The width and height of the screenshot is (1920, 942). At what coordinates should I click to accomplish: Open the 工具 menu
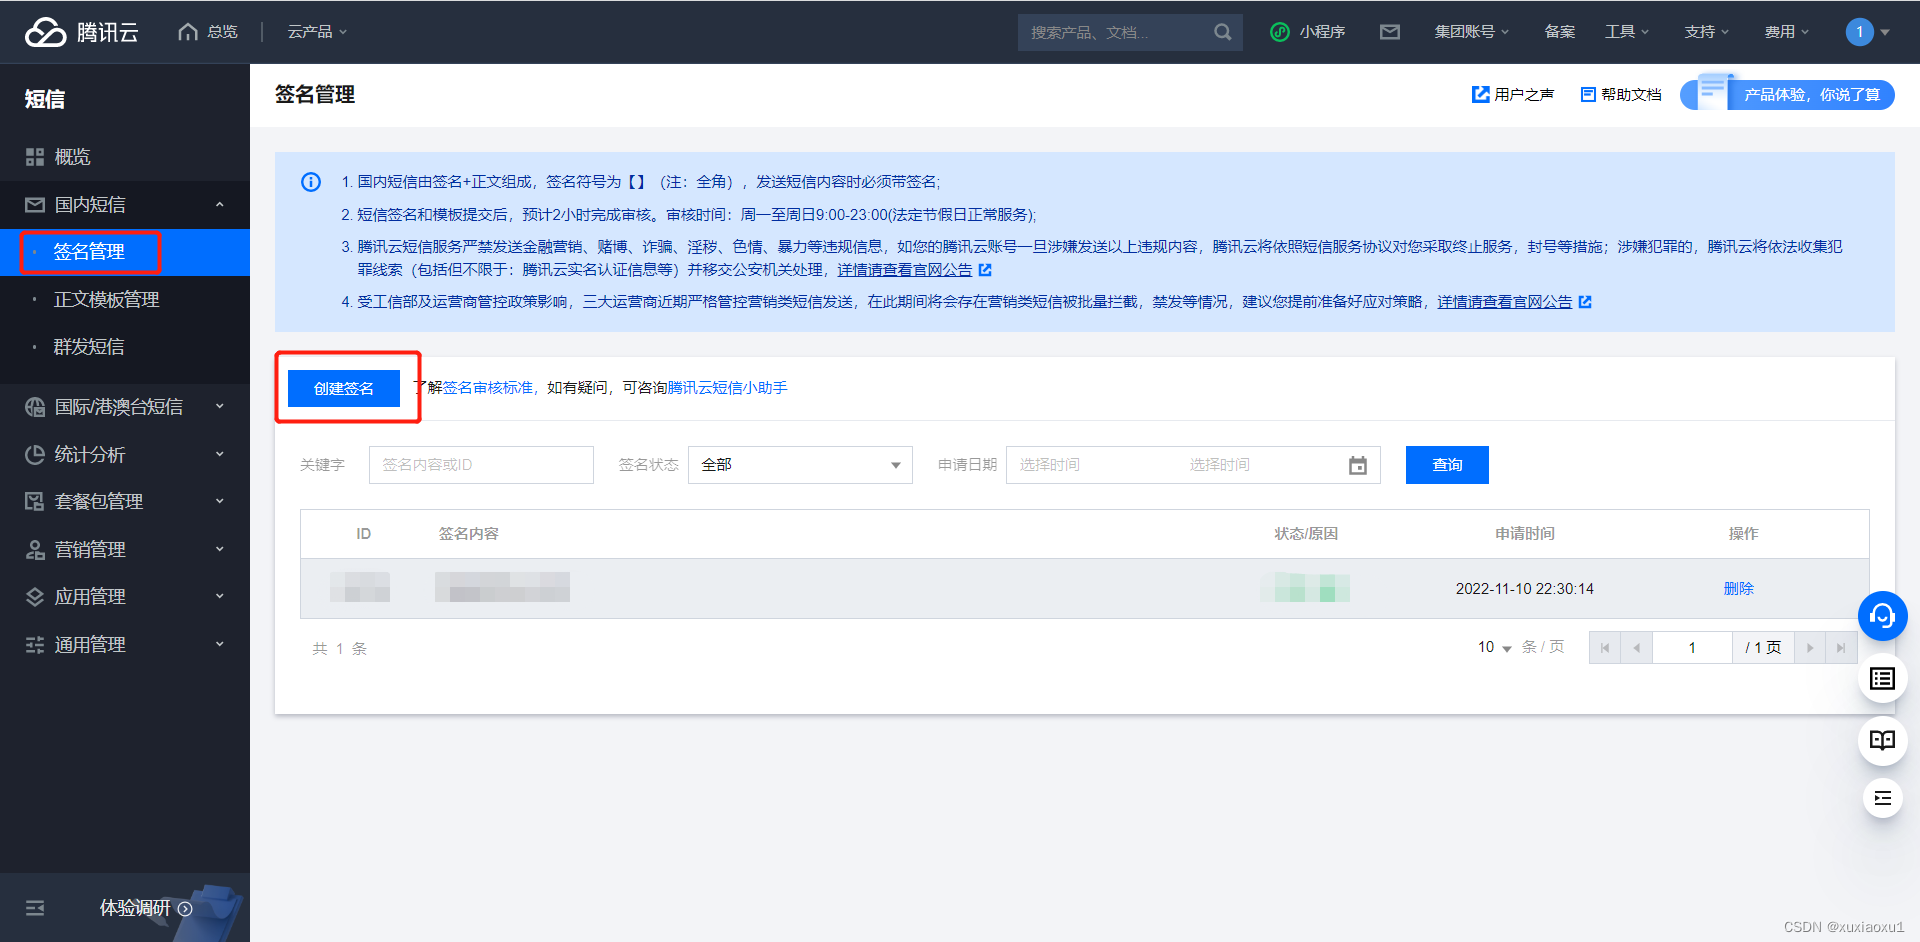click(1627, 32)
